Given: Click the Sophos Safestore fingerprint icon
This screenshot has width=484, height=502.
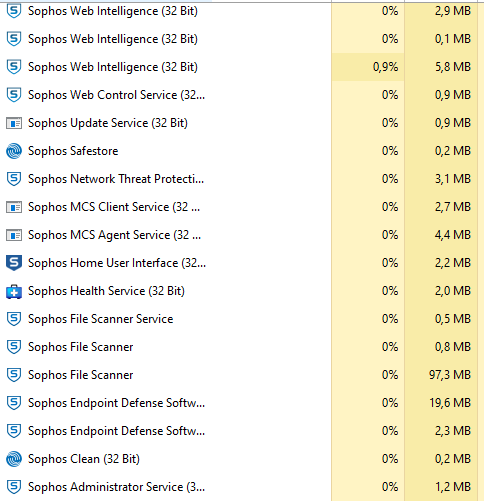Looking at the screenshot, I should (x=14, y=151).
